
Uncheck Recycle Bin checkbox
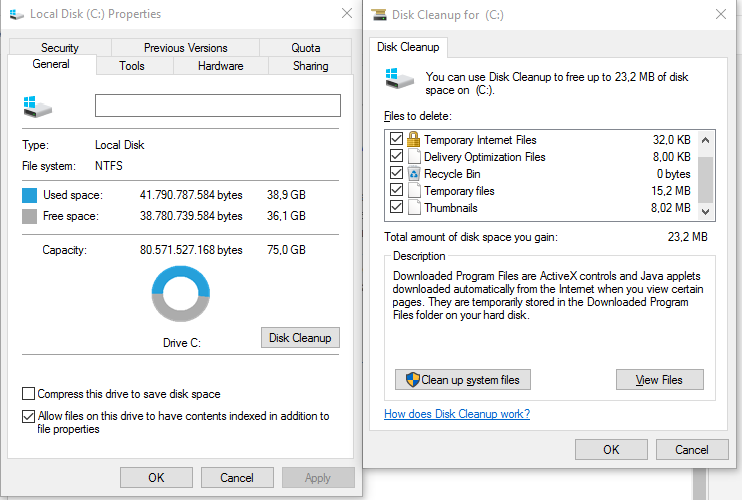coord(396,173)
